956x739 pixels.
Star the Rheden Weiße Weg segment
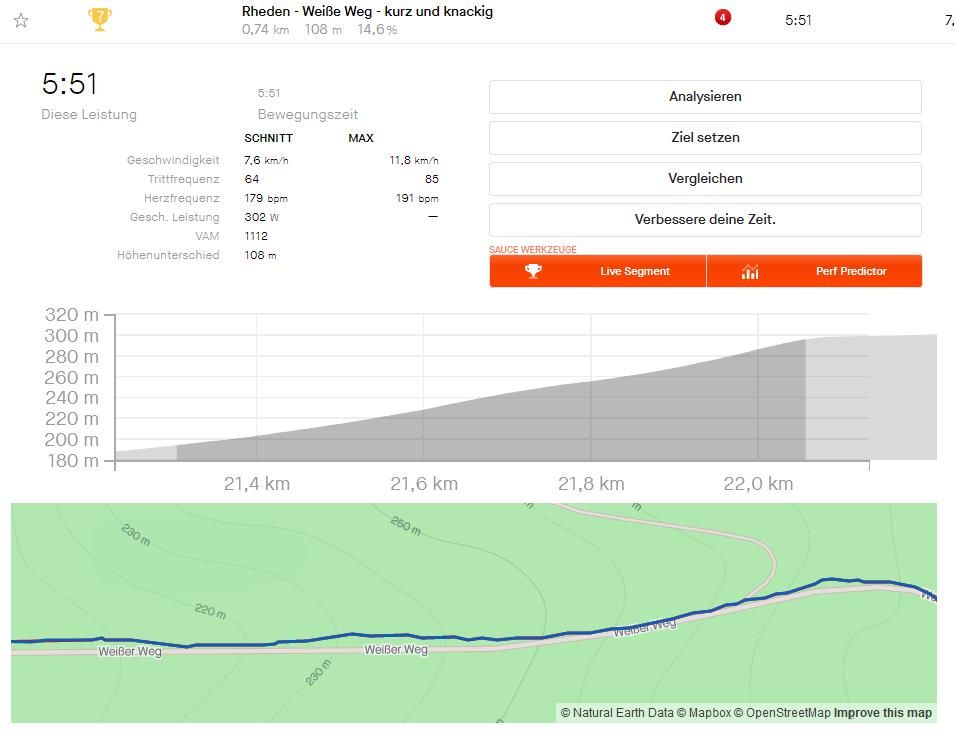[21, 20]
